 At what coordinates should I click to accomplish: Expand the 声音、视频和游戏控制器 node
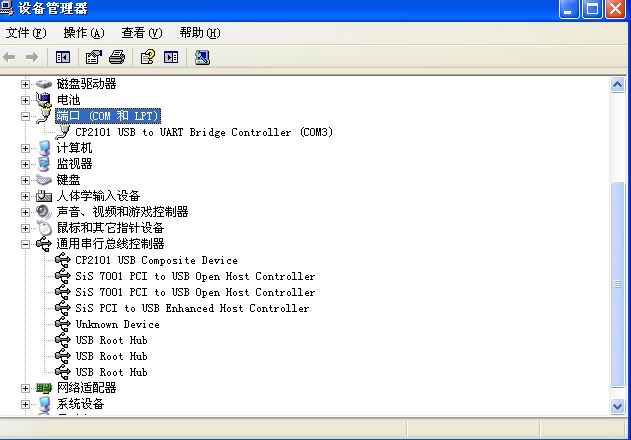pyautogui.click(x=26, y=212)
